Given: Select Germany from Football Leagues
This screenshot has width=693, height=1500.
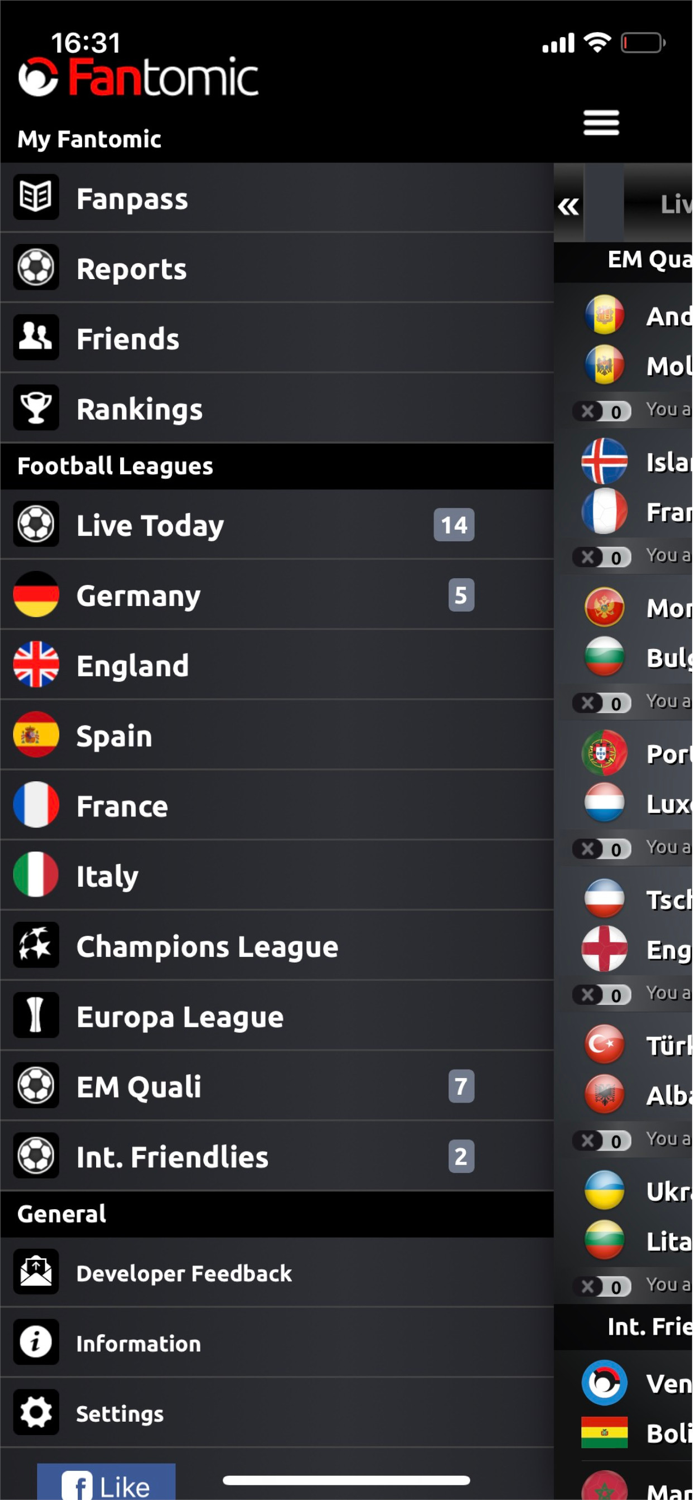Looking at the screenshot, I should coord(139,595).
